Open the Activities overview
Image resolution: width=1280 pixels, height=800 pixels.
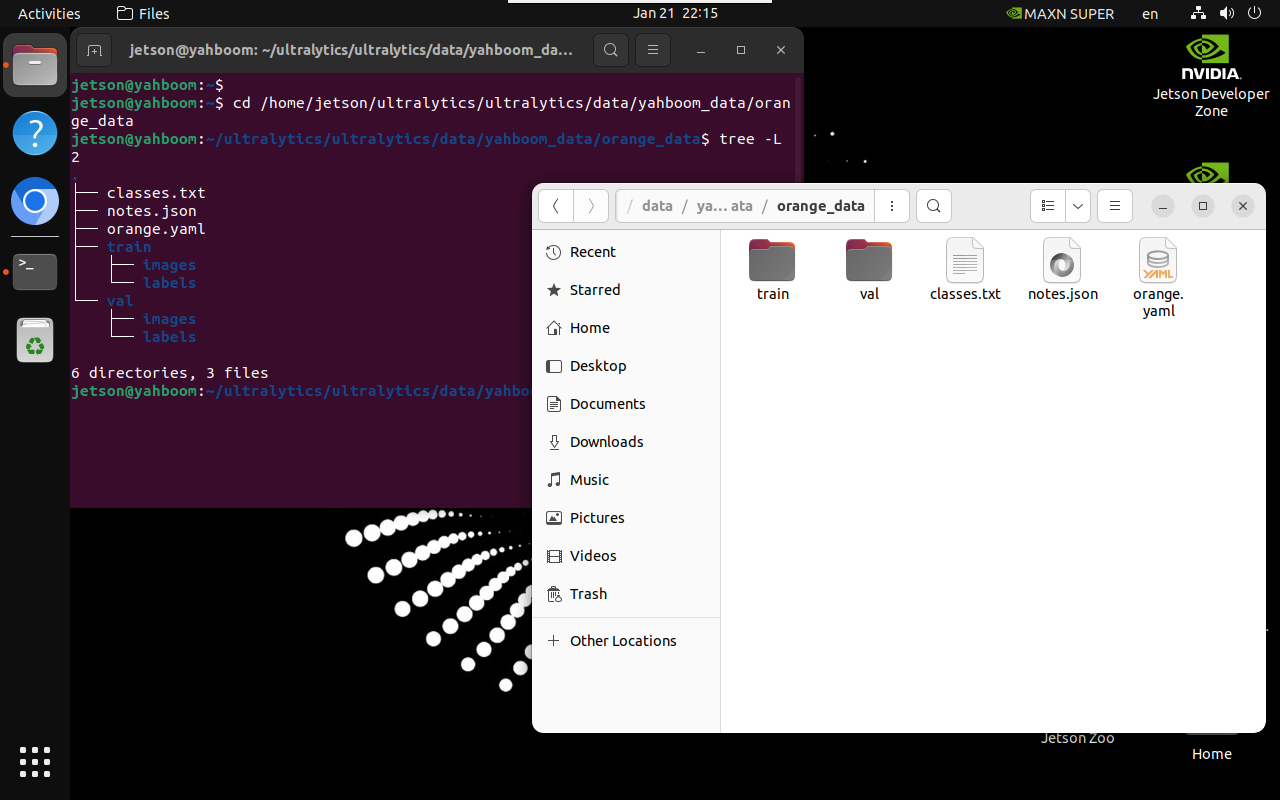pyautogui.click(x=49, y=13)
